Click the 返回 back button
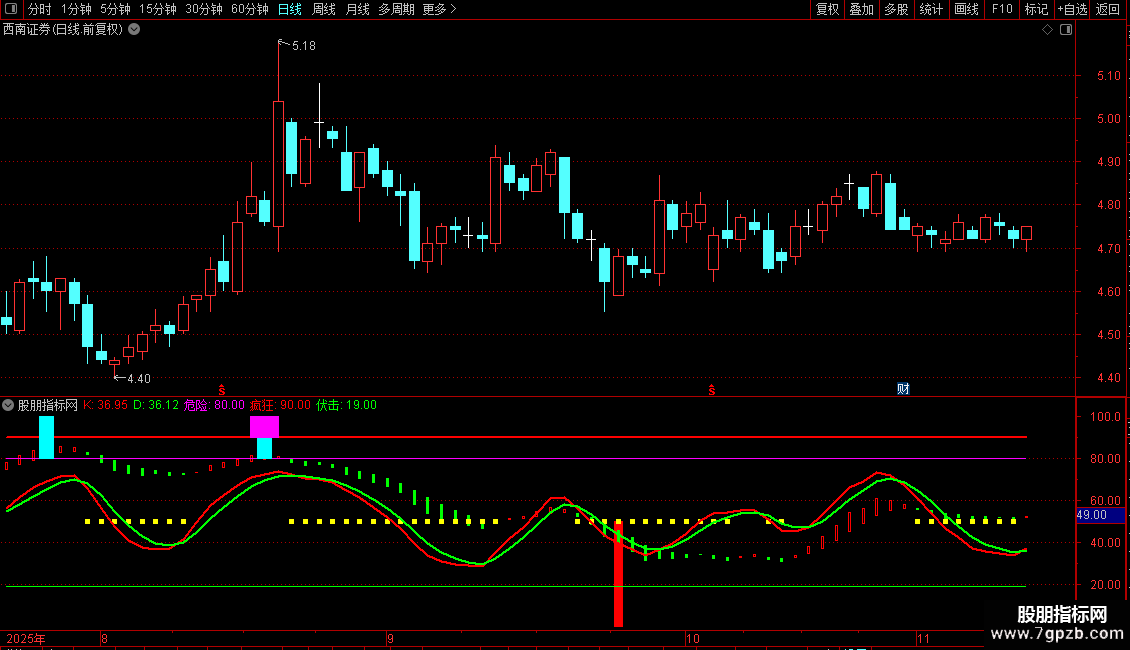Screen dimensions: 1130x650 click(1108, 9)
